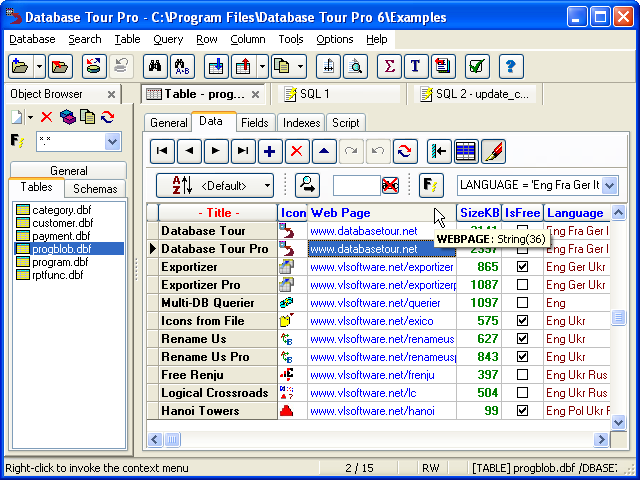The height and width of the screenshot is (480, 640).
Task: Go to last record in navigator
Action: 243,151
